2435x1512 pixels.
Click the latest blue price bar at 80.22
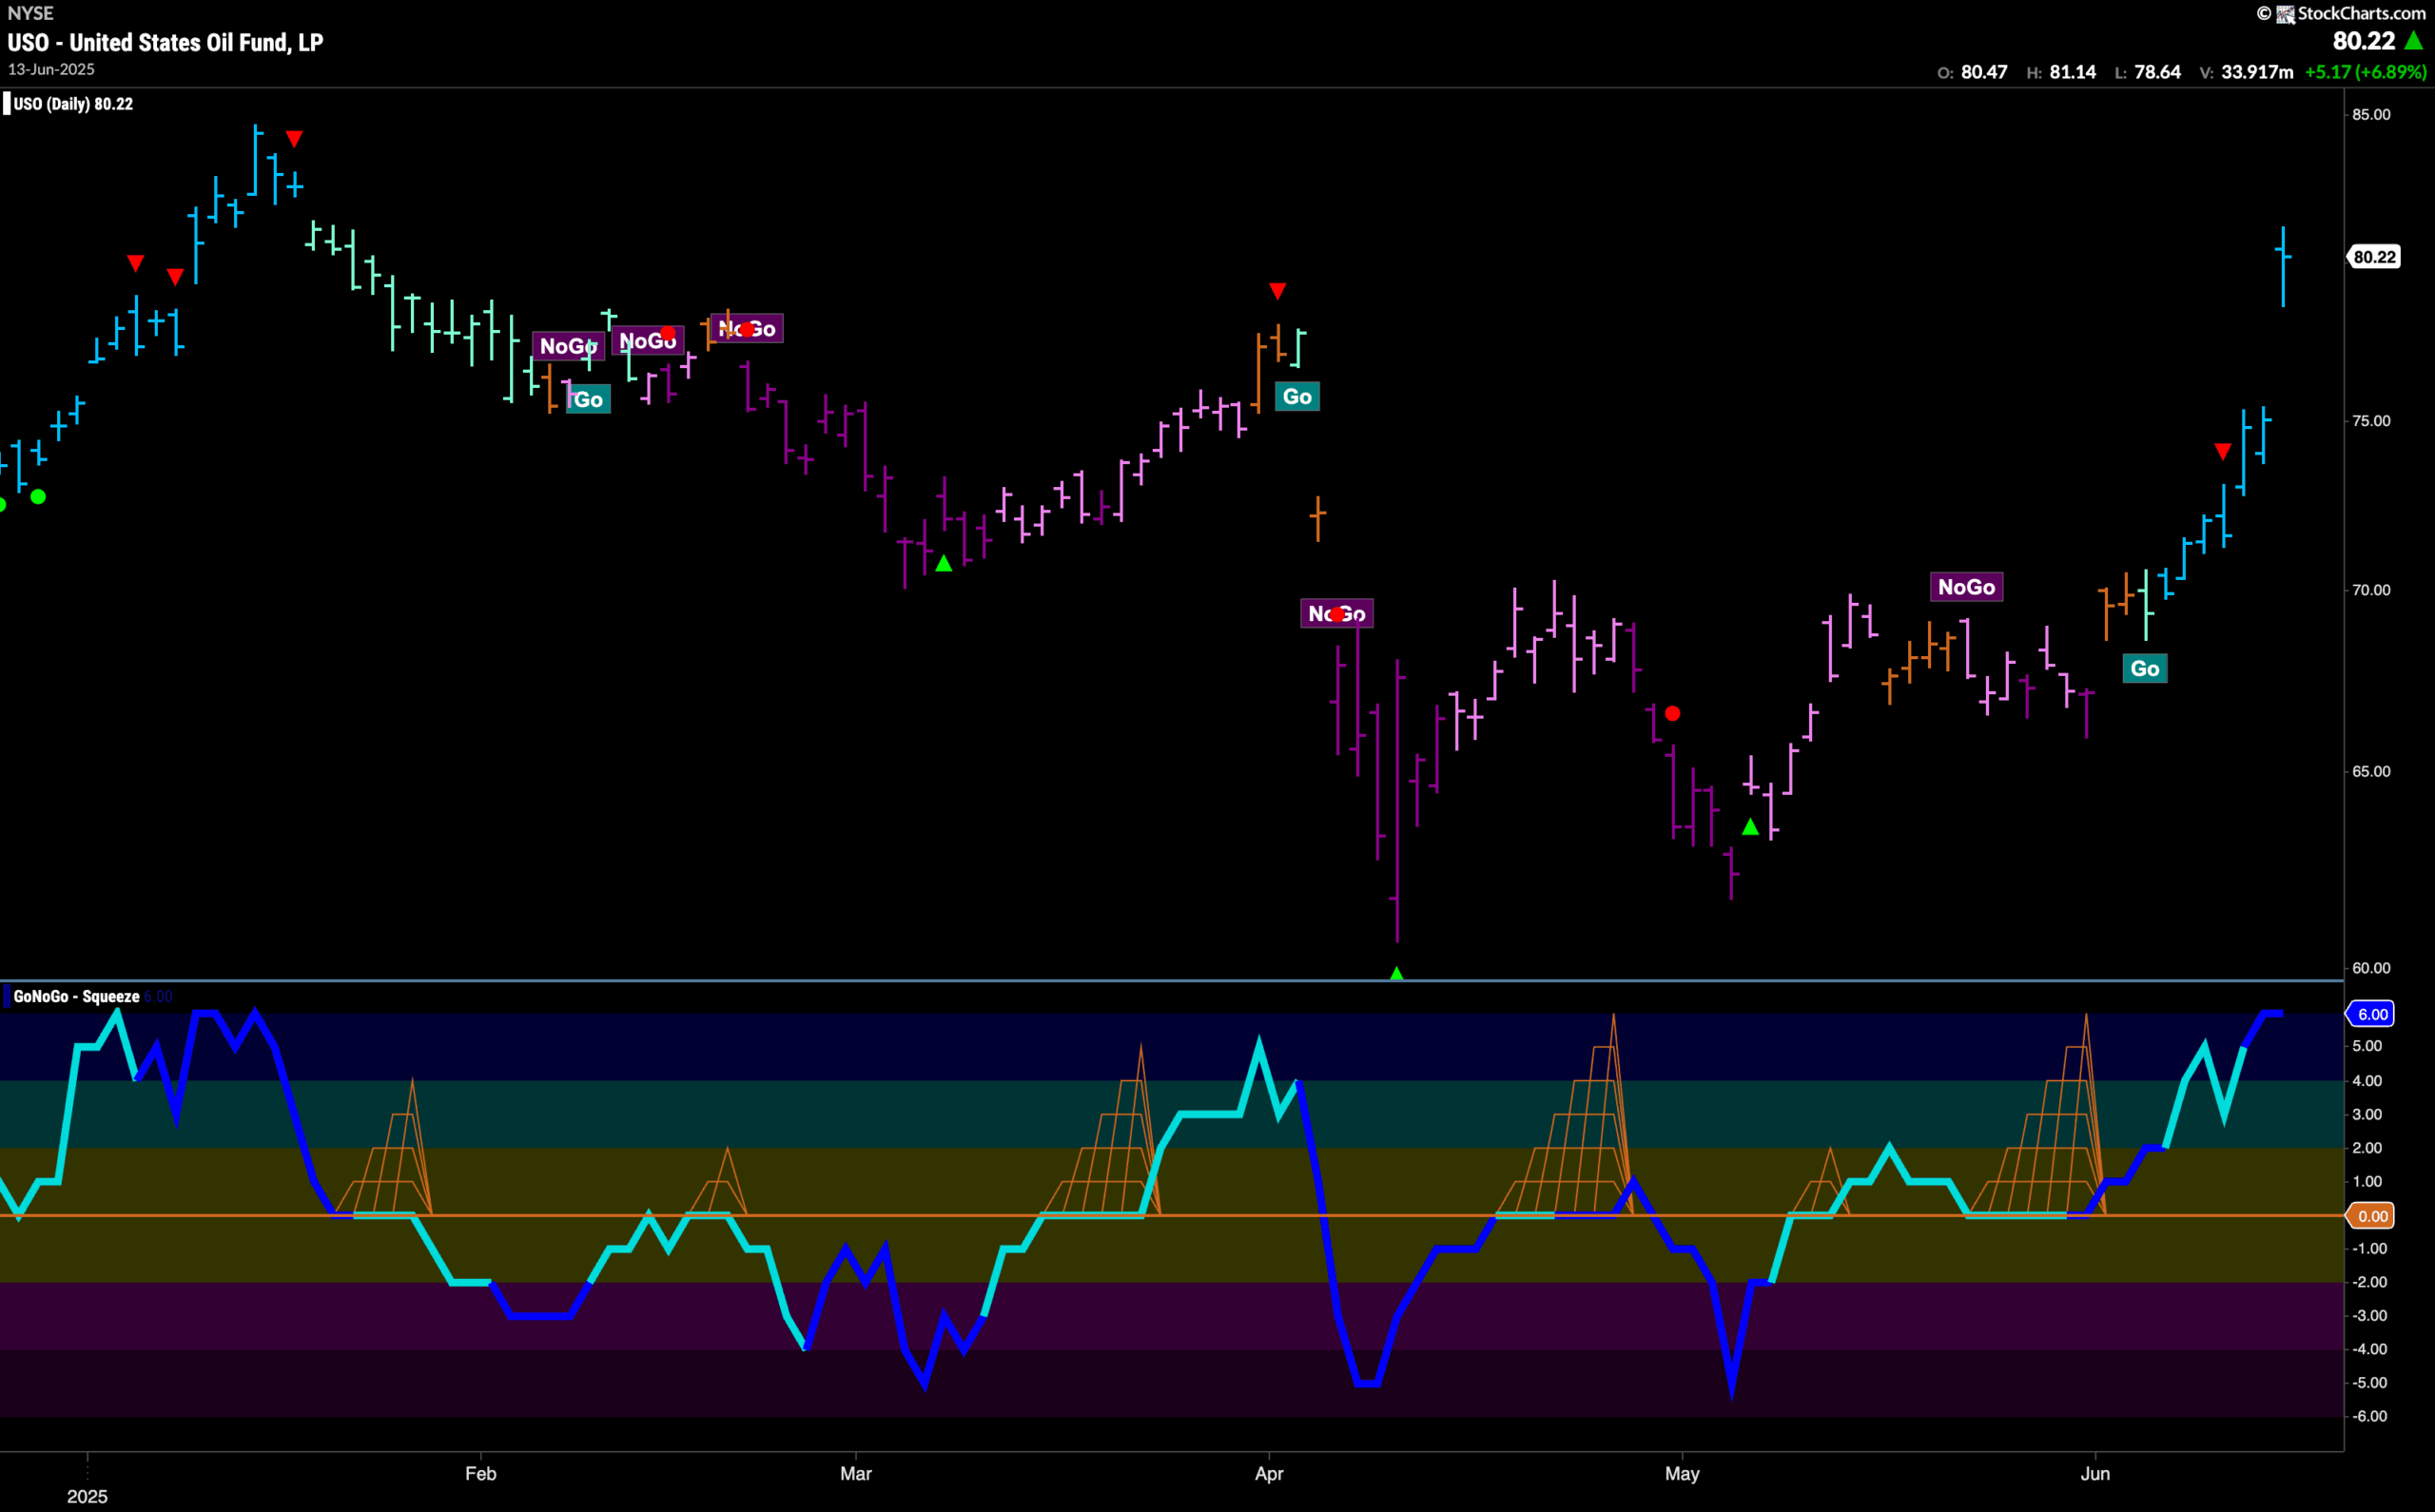click(x=2283, y=266)
